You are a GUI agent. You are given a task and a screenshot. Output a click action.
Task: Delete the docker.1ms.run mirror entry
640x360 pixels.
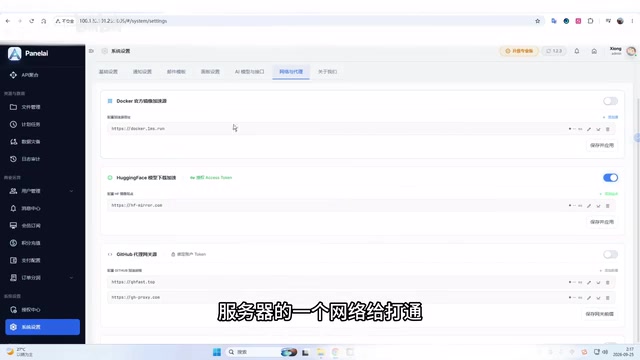click(607, 129)
